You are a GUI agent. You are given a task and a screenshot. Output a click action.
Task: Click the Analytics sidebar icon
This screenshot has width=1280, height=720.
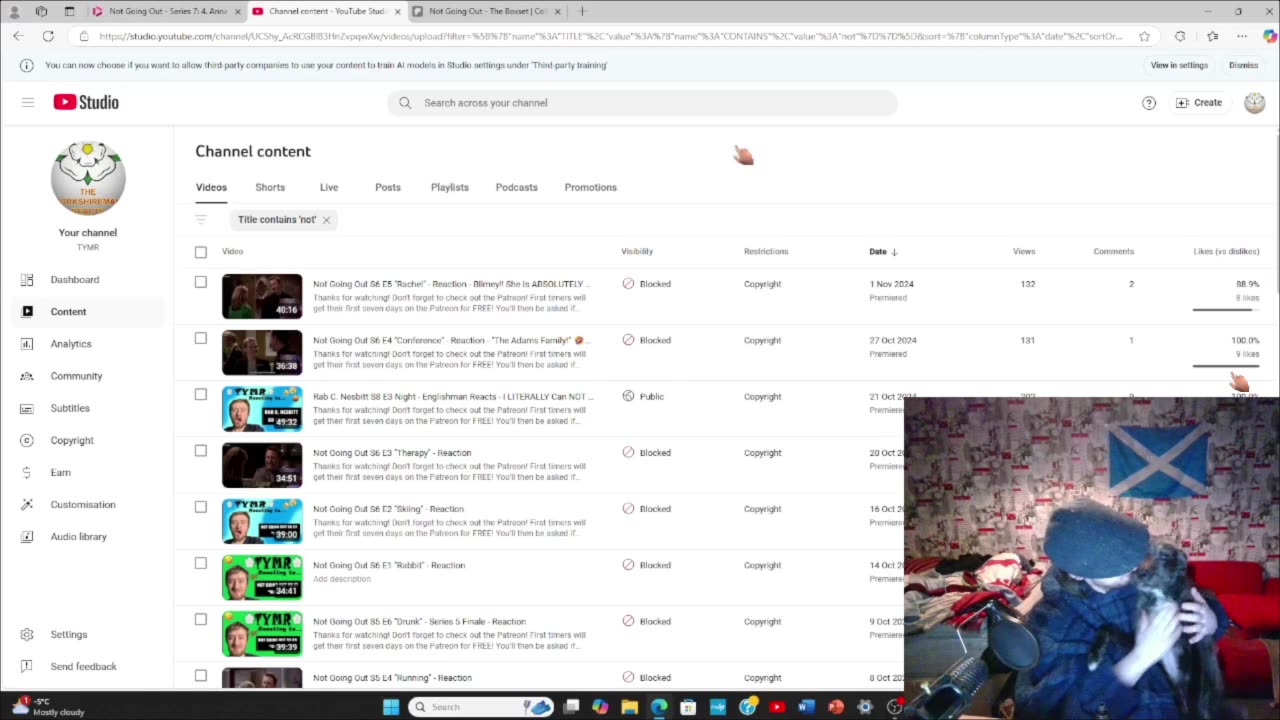[x=27, y=344]
